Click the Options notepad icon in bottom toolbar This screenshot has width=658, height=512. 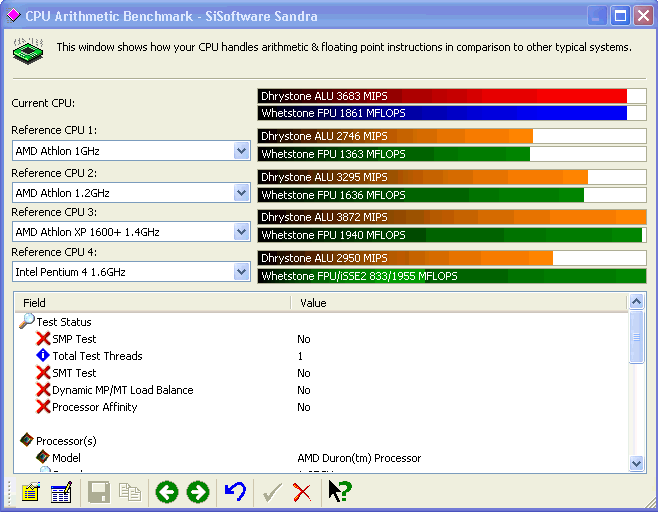pyautogui.click(x=31, y=492)
